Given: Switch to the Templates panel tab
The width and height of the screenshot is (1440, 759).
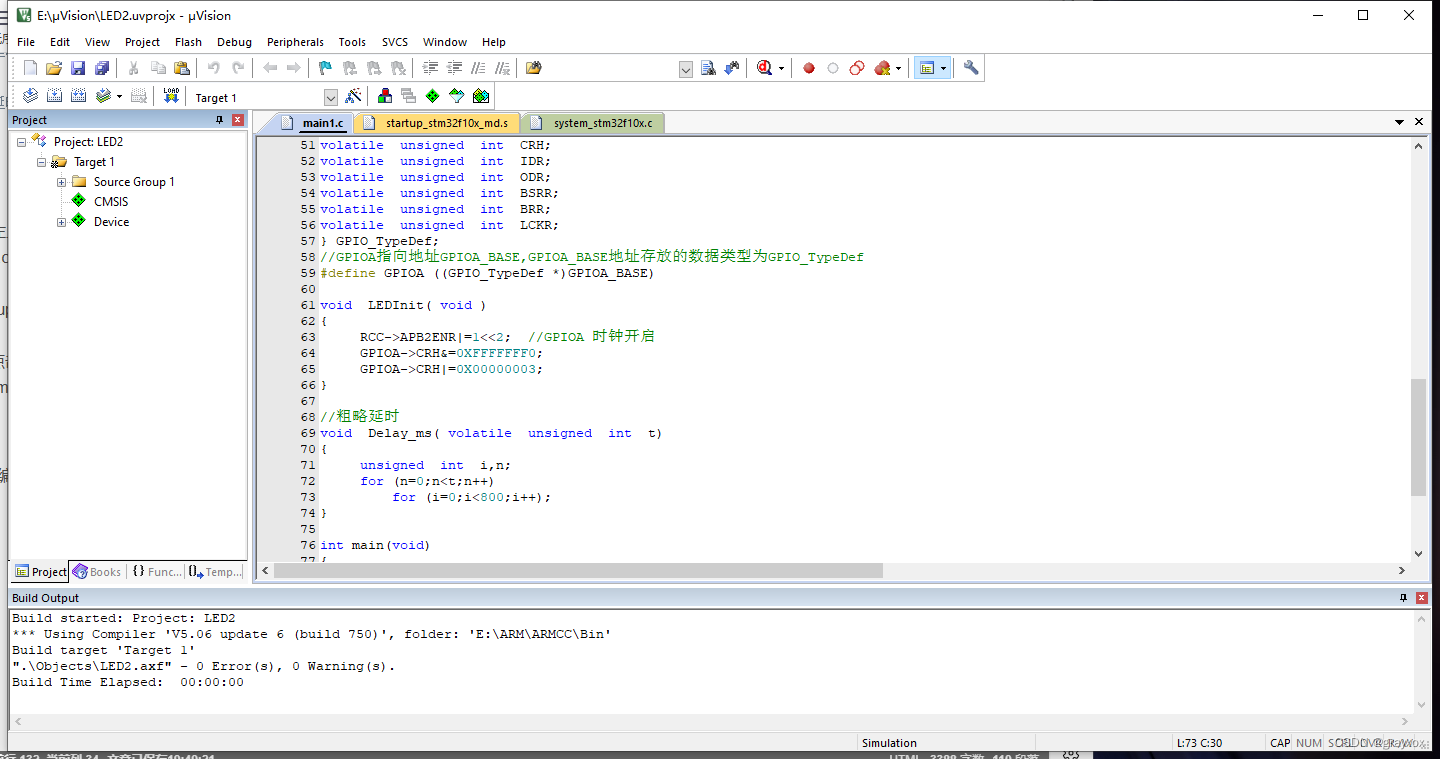Looking at the screenshot, I should click(215, 572).
